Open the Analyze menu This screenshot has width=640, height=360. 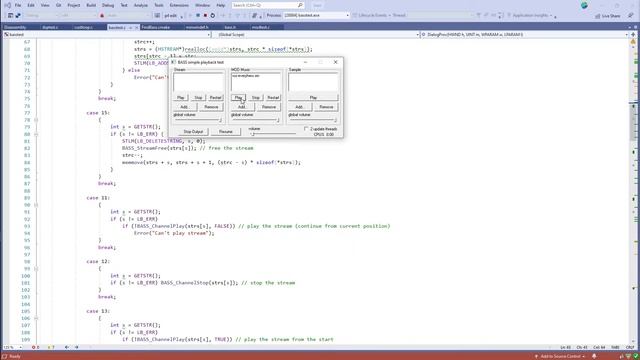(141, 5)
